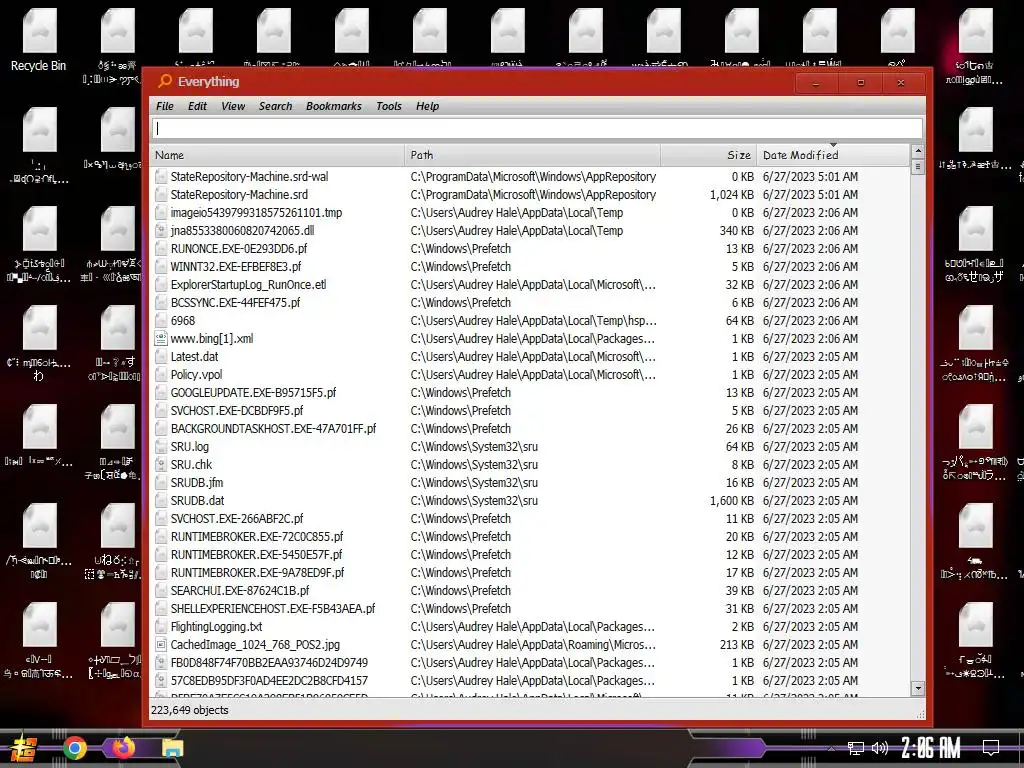1024x768 pixels.
Task: Select the Latest.dat file icon
Action: pyautogui.click(x=161, y=357)
